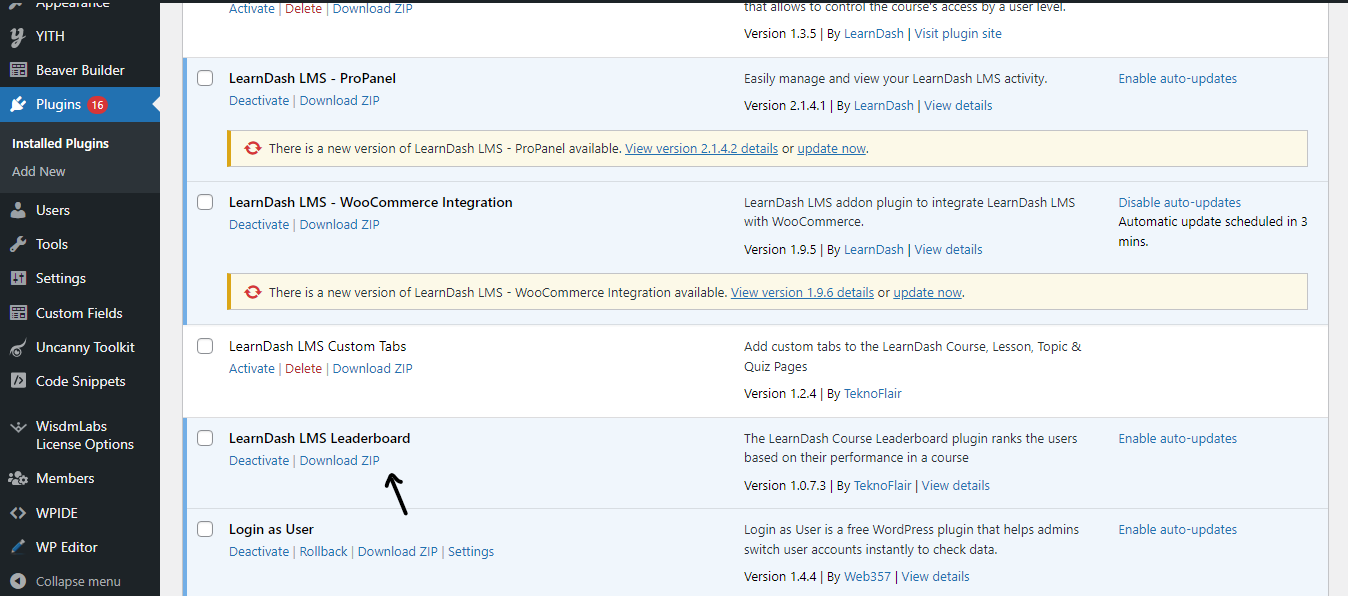Select the Login as User plugin checkbox
Viewport: 1348px width, 596px height.
click(x=205, y=529)
